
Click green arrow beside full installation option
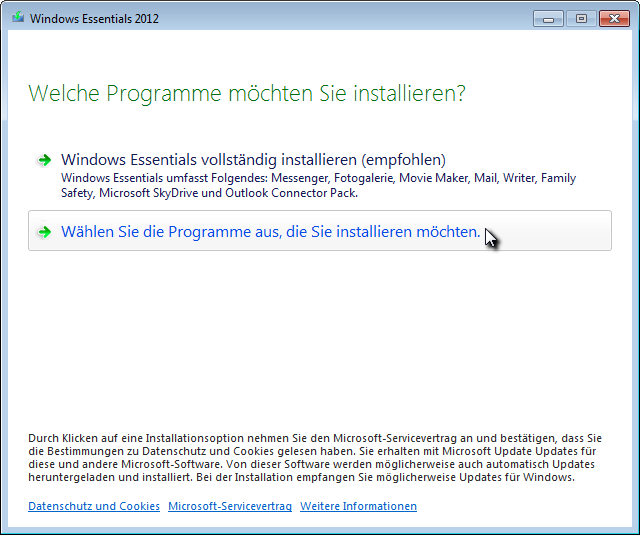(44, 160)
